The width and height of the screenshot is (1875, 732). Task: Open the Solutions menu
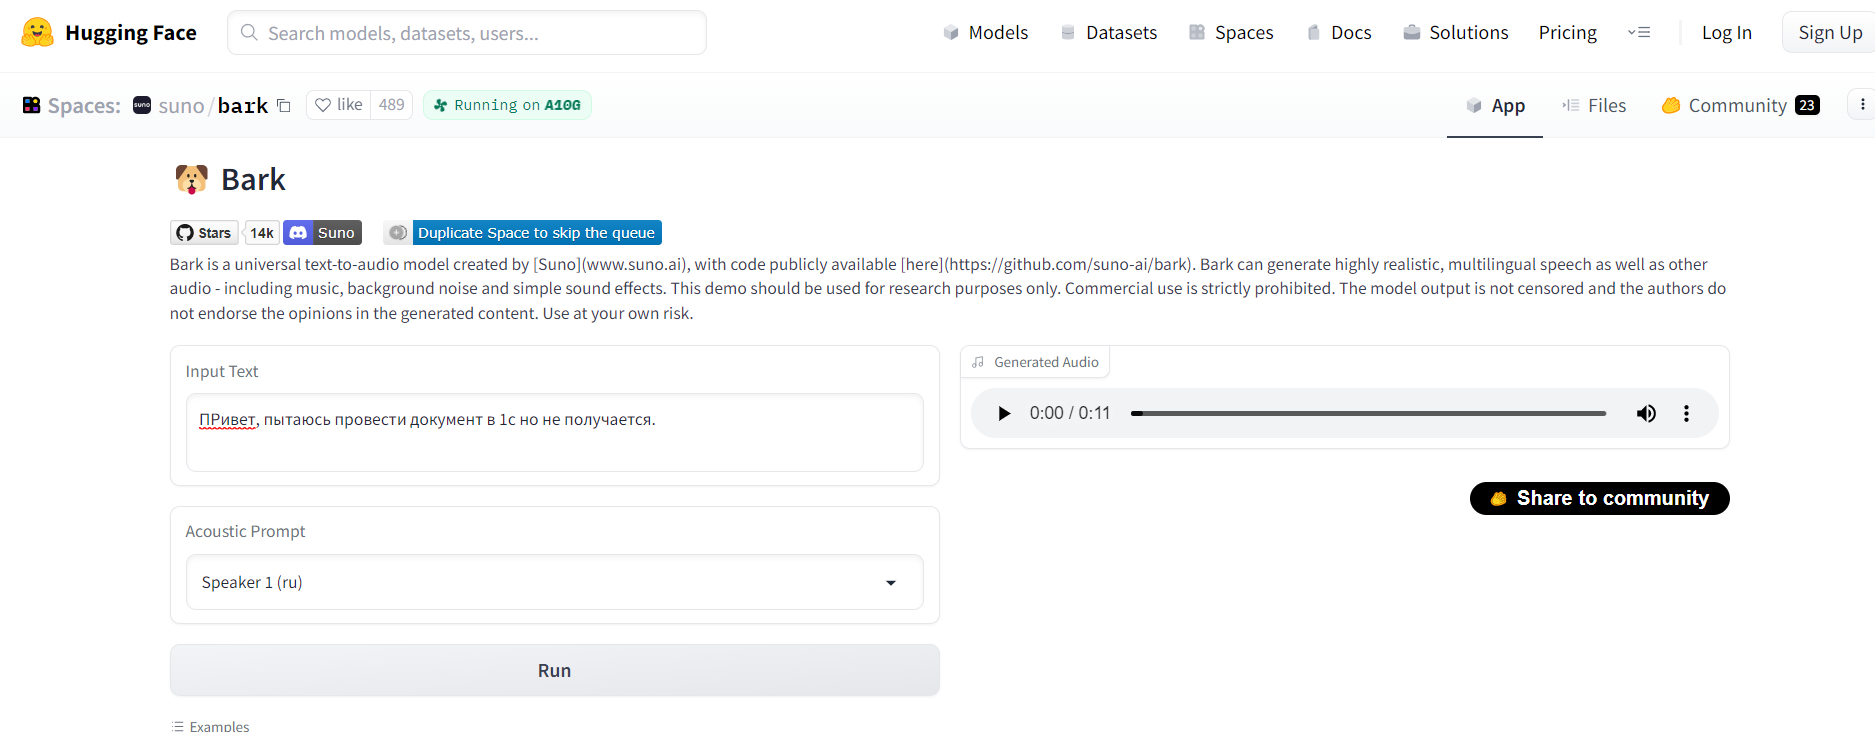coord(1456,33)
